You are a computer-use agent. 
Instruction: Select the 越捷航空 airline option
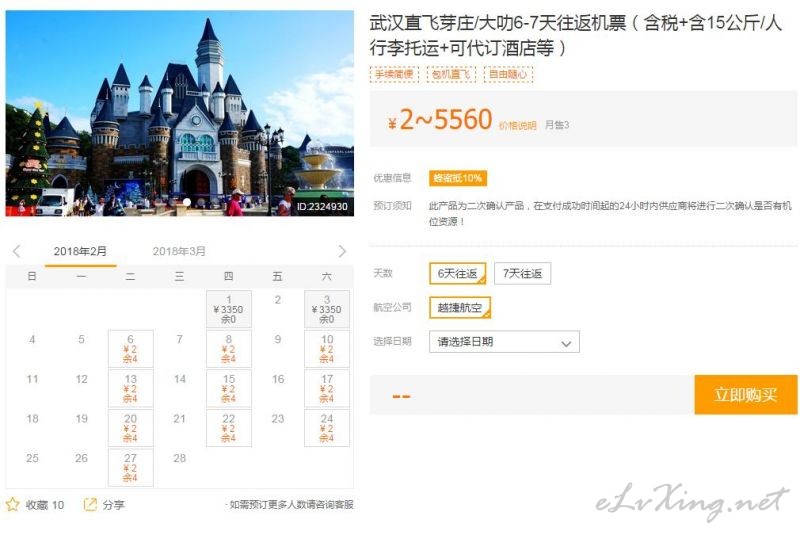pyautogui.click(x=460, y=308)
